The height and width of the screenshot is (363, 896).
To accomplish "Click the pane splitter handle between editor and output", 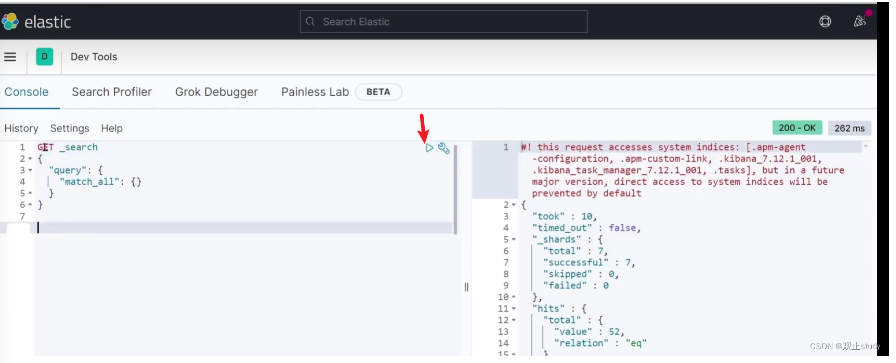I will click(x=466, y=287).
